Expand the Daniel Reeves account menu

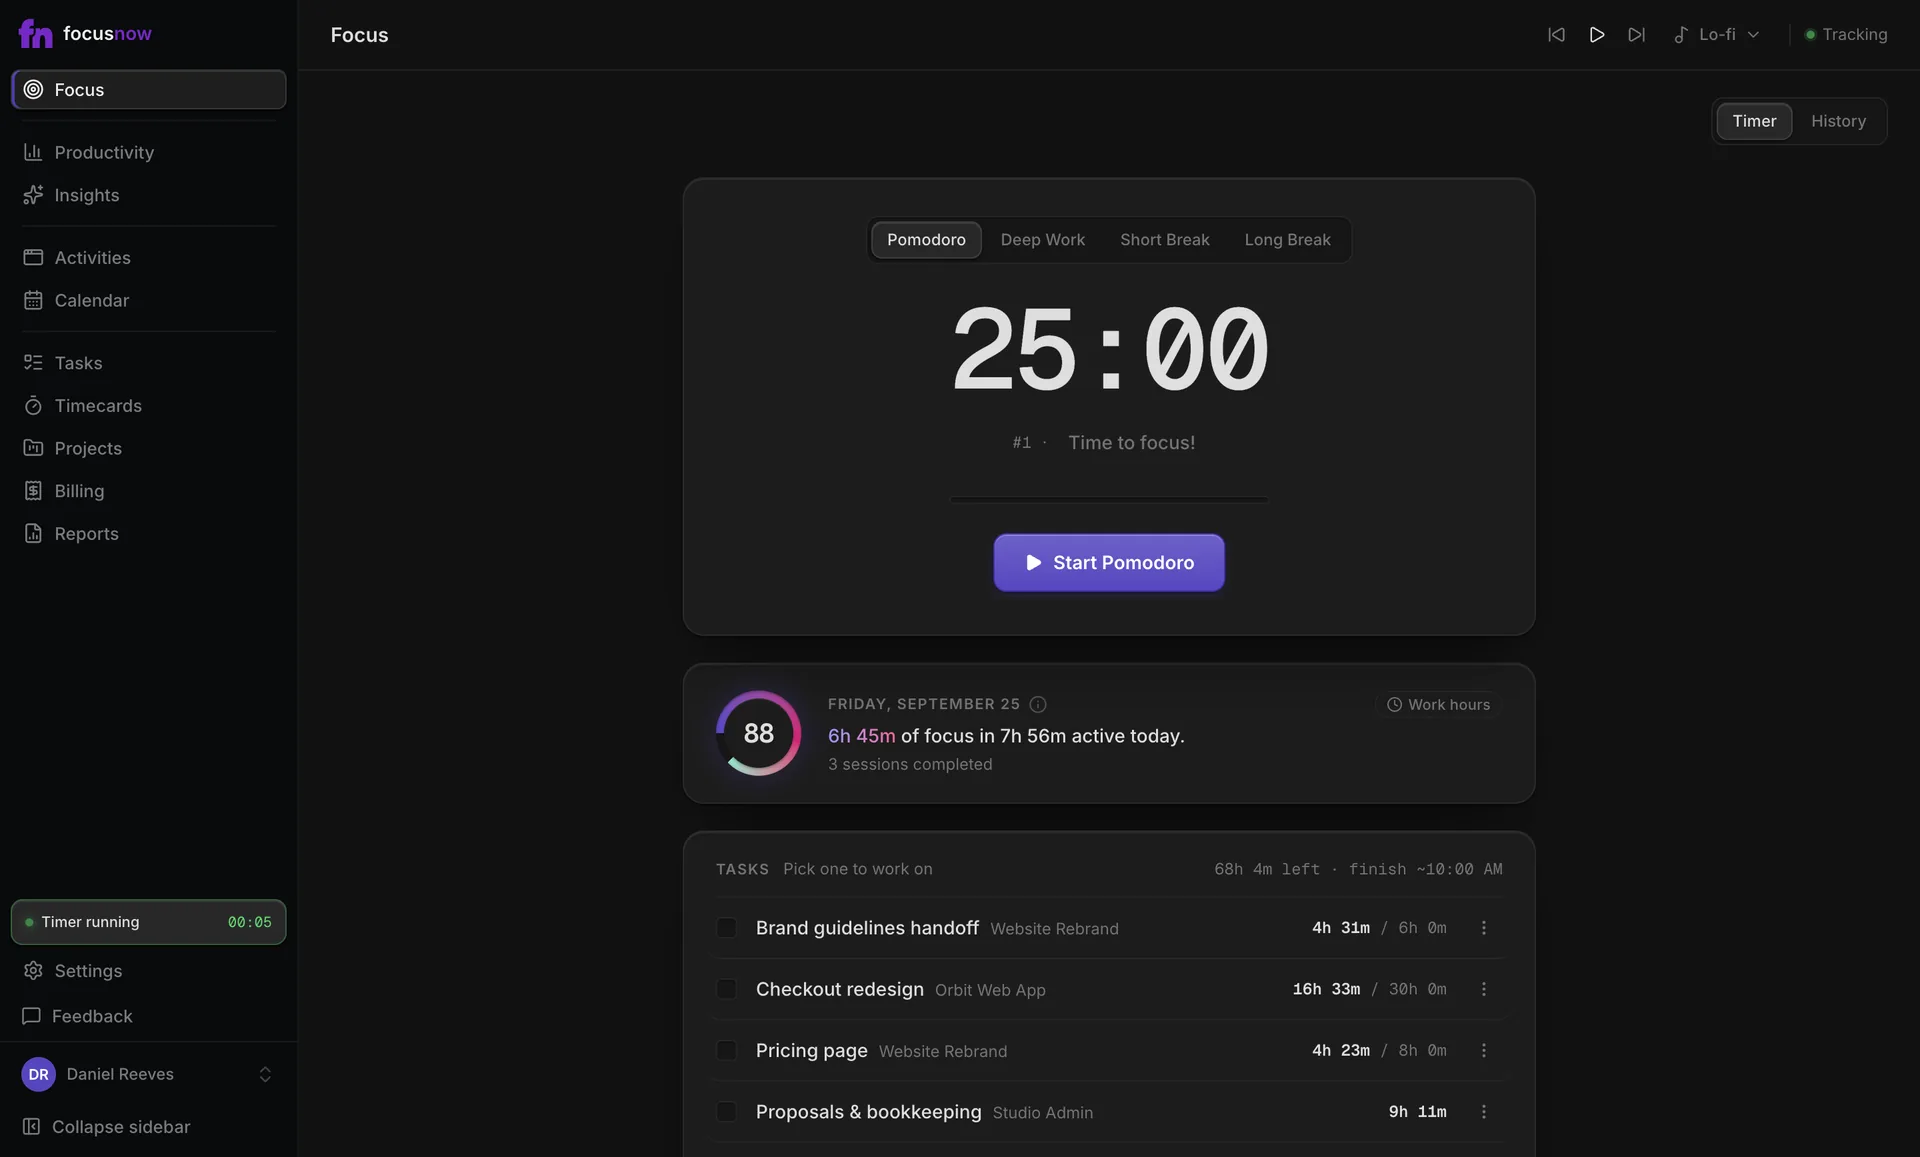point(148,1074)
